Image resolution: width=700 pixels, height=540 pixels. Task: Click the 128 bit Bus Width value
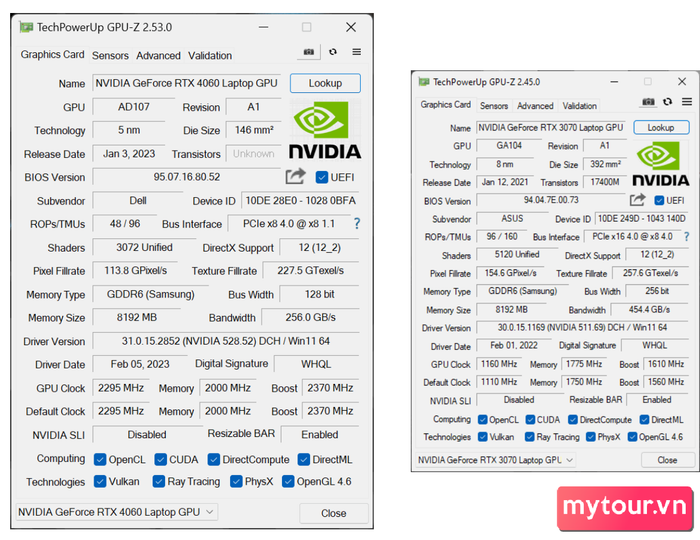coord(320,294)
